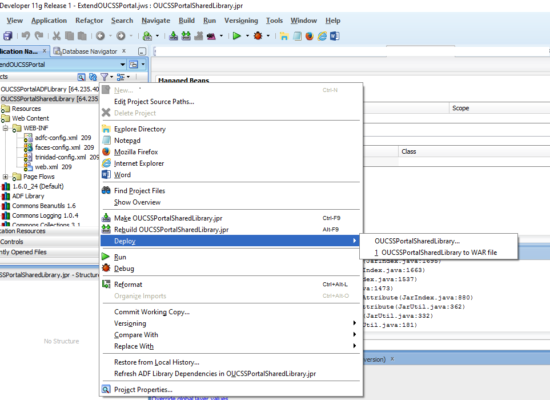Open the Back history dropdown arrow
Screen dimensions: 550x400
point(110,36)
